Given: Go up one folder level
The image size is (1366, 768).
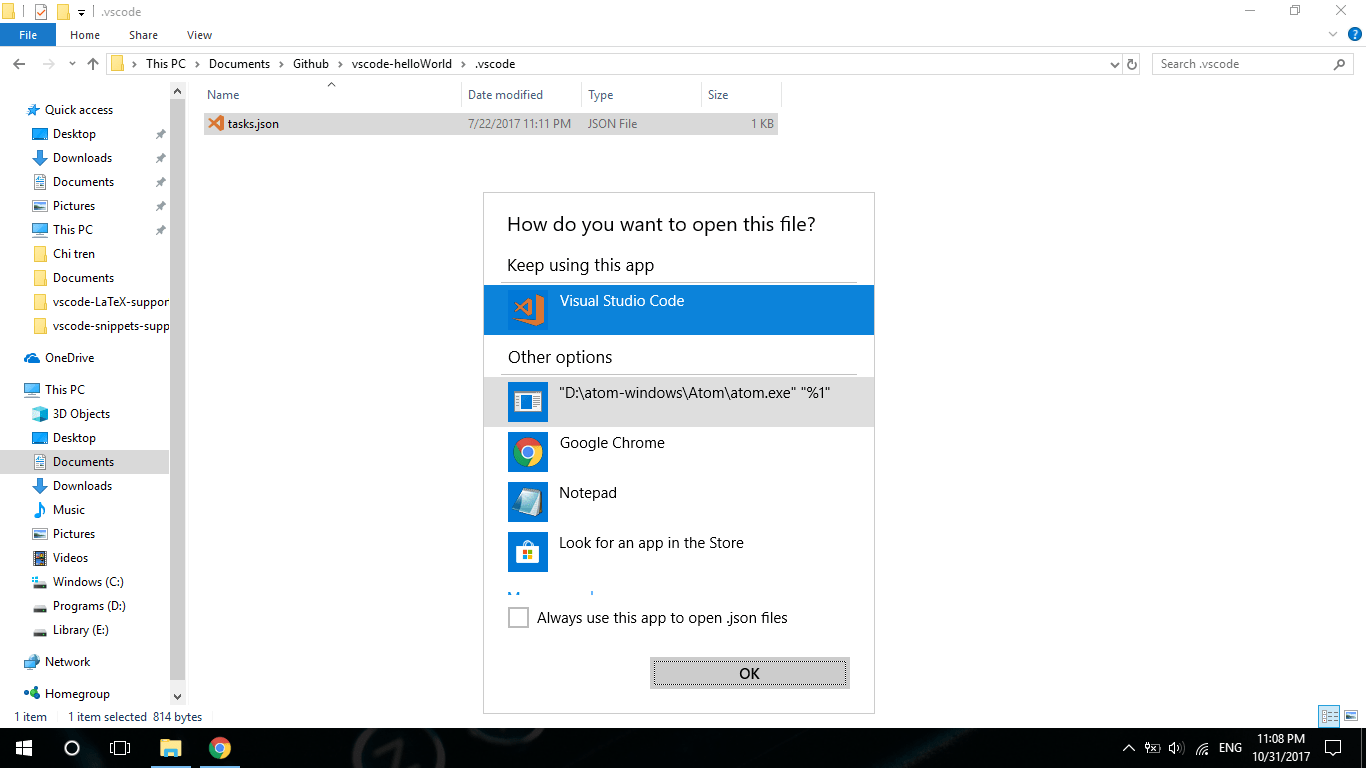Looking at the screenshot, I should point(93,64).
